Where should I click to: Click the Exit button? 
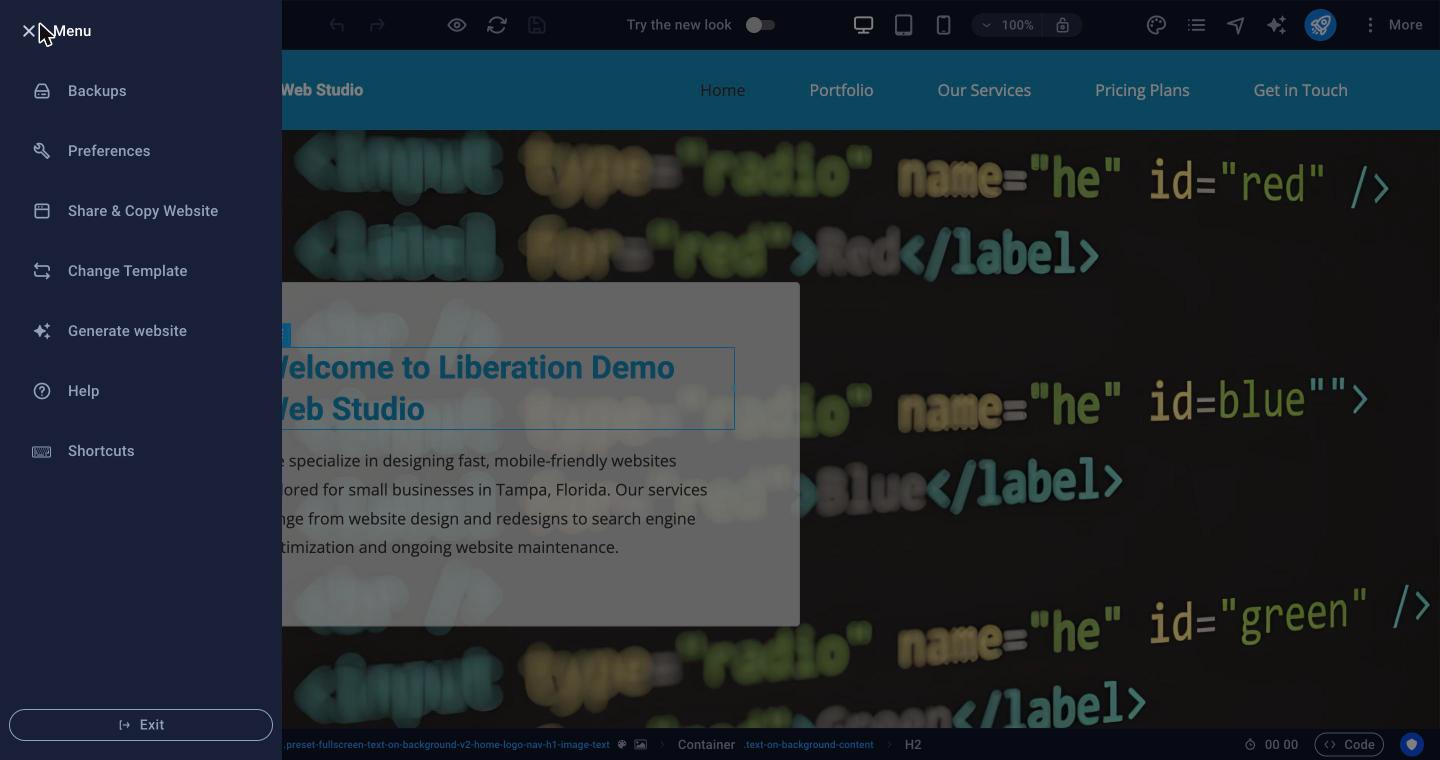(141, 725)
